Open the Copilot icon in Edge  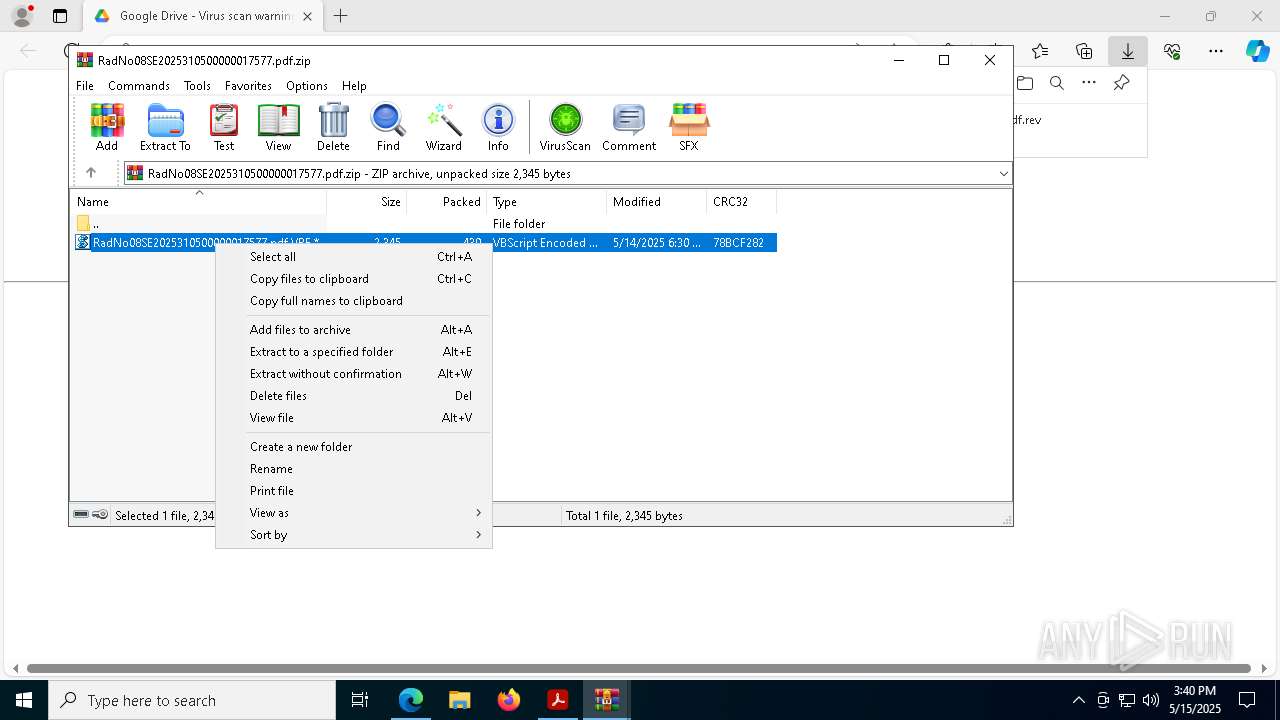click(1257, 51)
